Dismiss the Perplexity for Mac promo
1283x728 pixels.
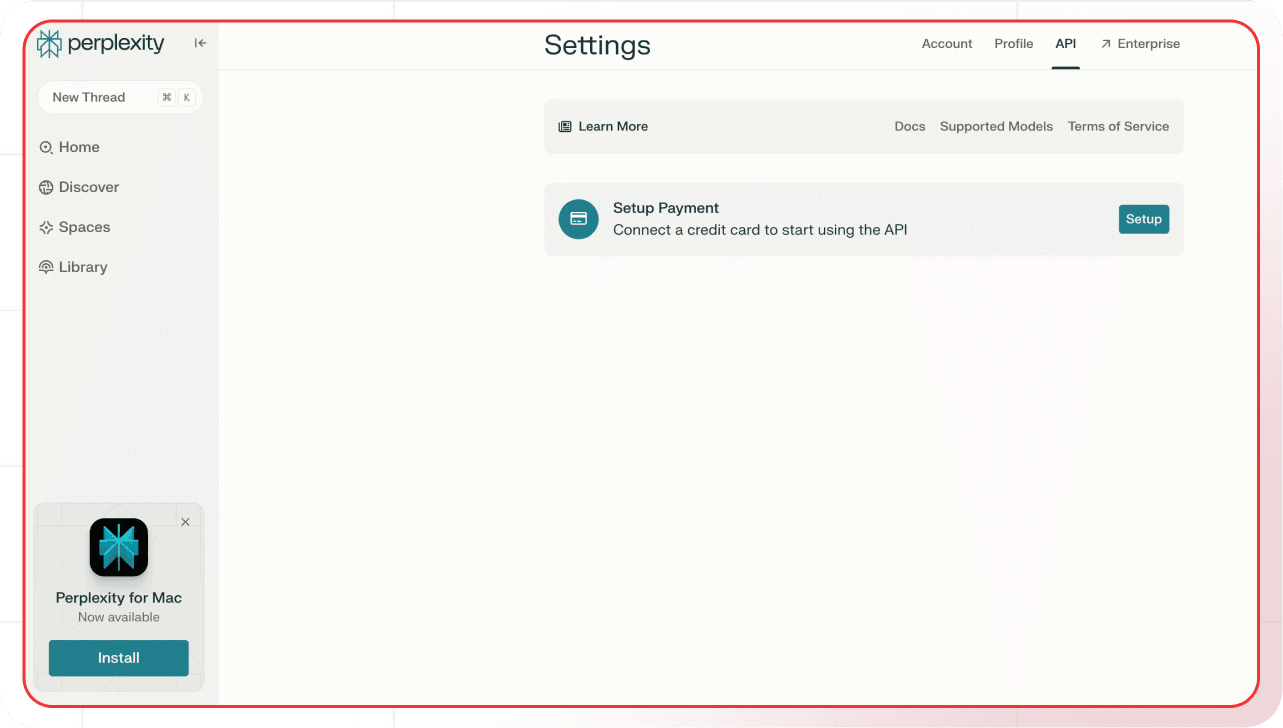pos(185,522)
